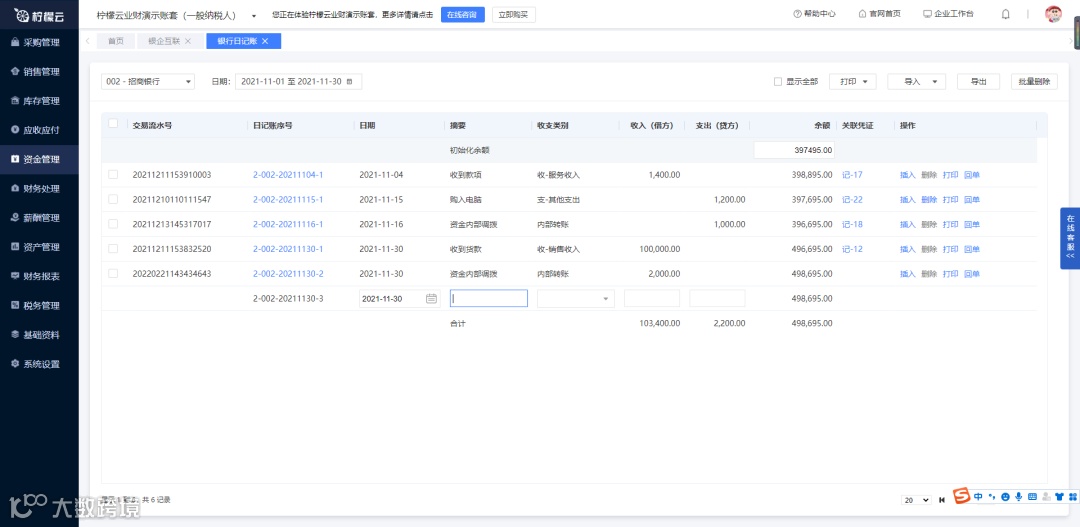Click the notification bell icon
1080x527 pixels.
pos(1006,14)
